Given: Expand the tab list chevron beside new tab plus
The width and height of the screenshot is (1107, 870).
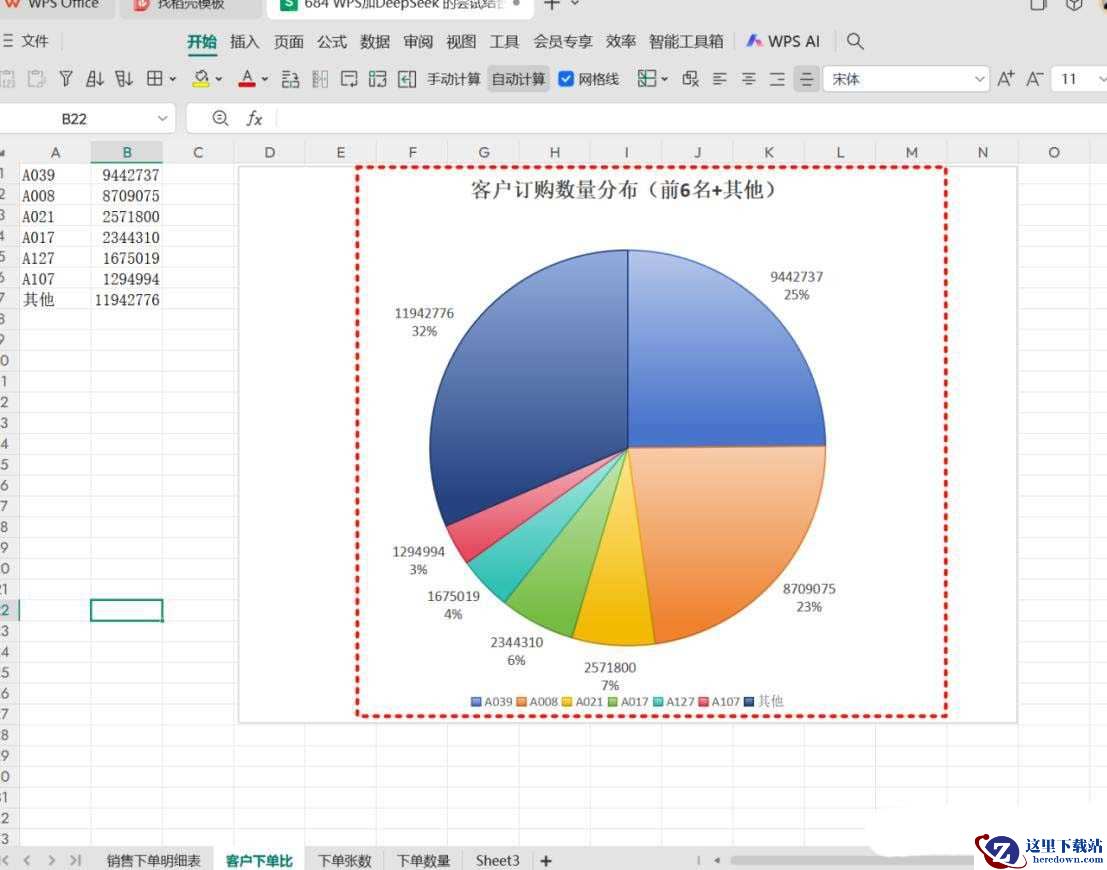Looking at the screenshot, I should pyautogui.click(x=575, y=4).
